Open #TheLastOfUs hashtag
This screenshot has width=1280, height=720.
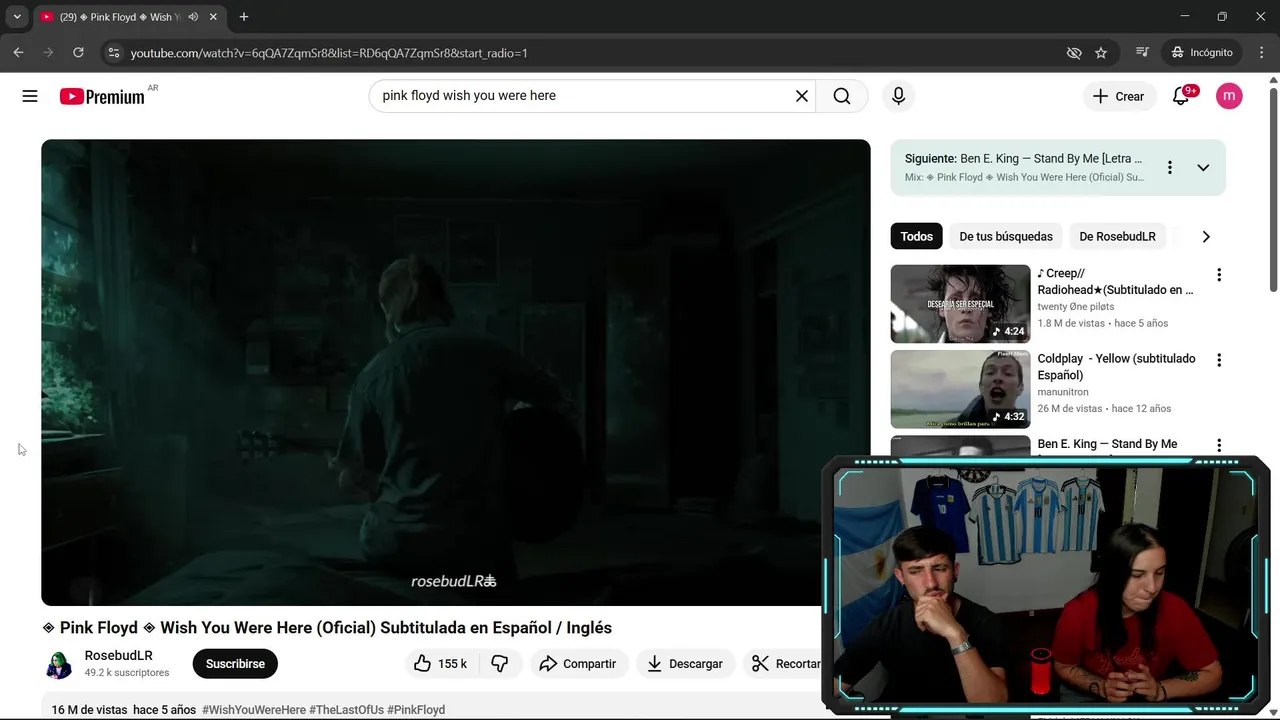(x=346, y=710)
